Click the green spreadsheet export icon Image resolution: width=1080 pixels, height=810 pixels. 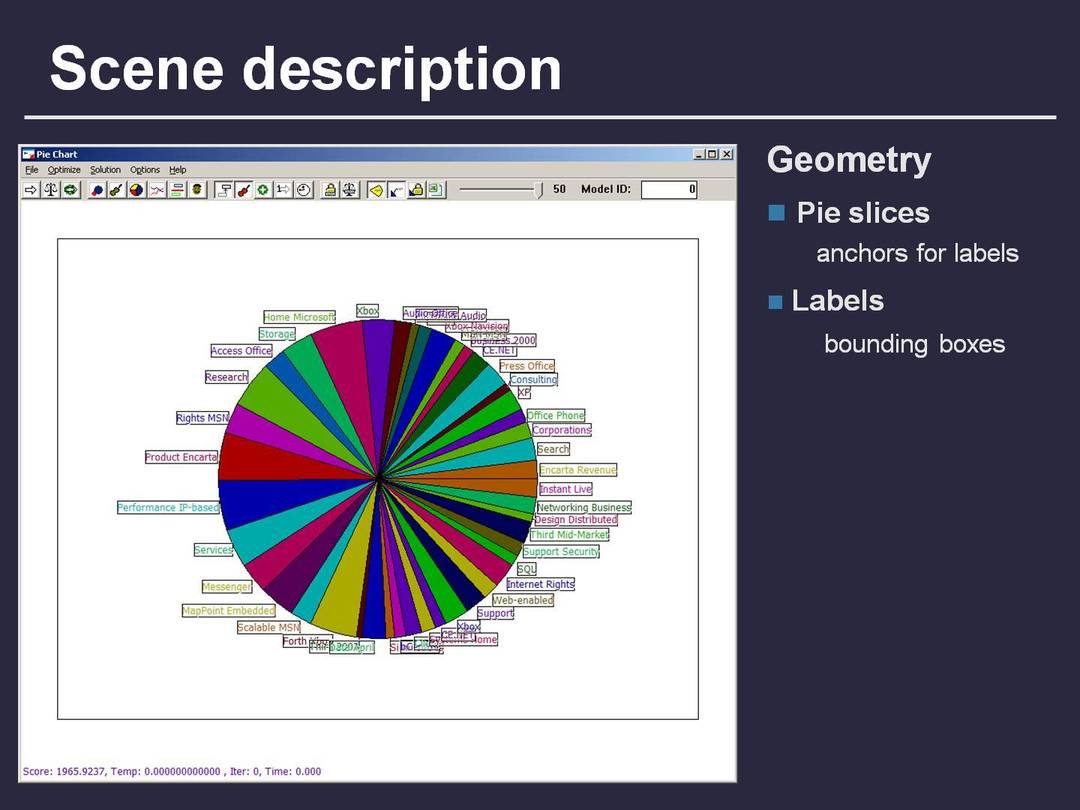click(436, 189)
